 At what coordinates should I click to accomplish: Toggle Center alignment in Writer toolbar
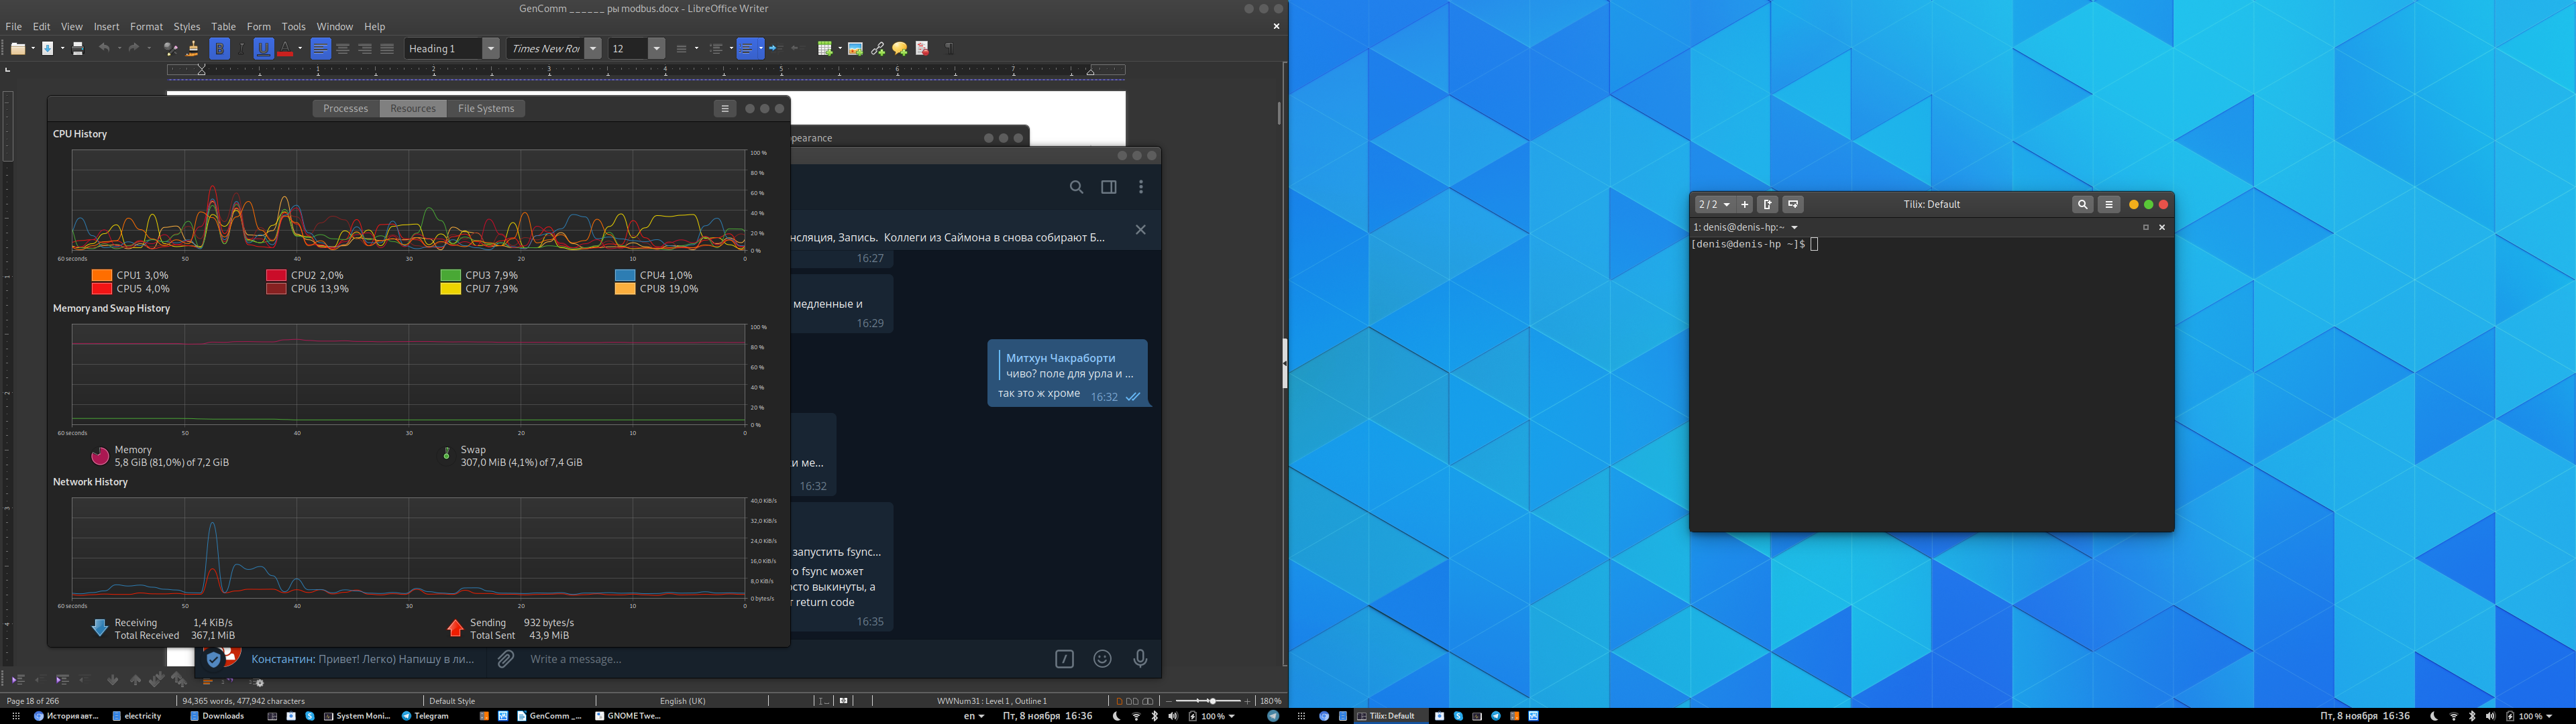(343, 48)
